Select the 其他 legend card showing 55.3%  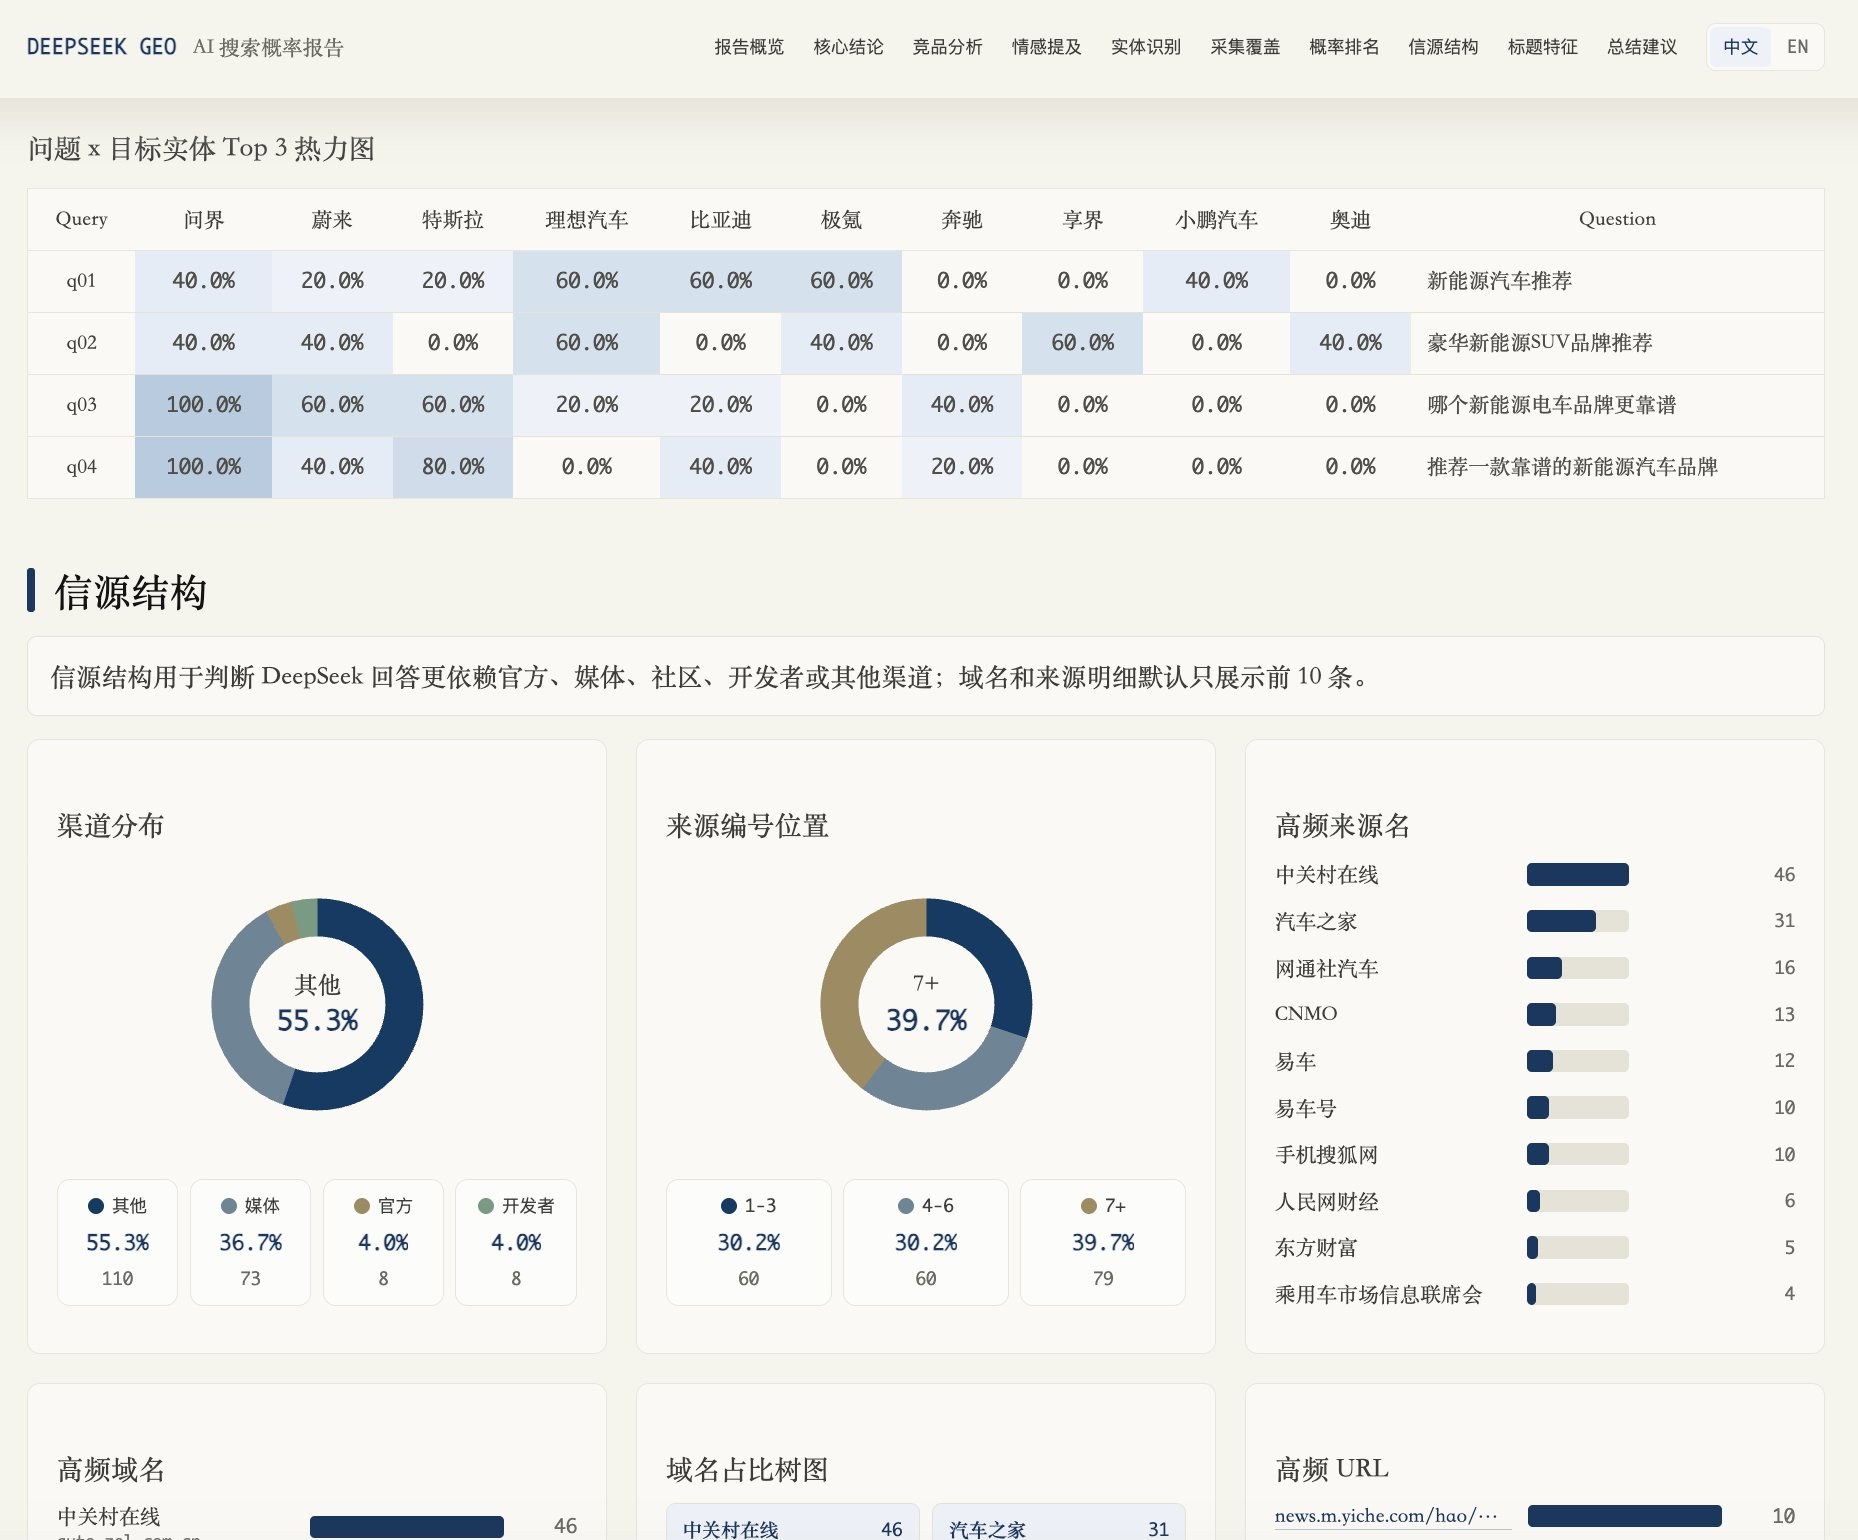pyautogui.click(x=117, y=1242)
